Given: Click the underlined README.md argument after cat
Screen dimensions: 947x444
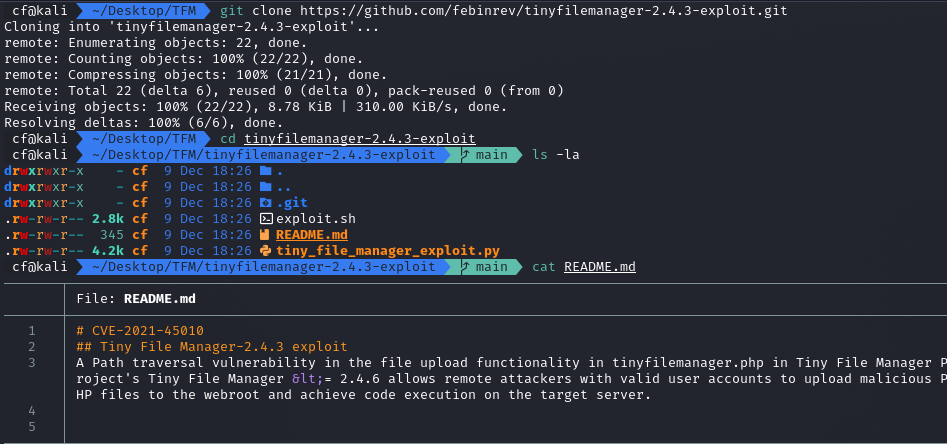Looking at the screenshot, I should pos(599,267).
